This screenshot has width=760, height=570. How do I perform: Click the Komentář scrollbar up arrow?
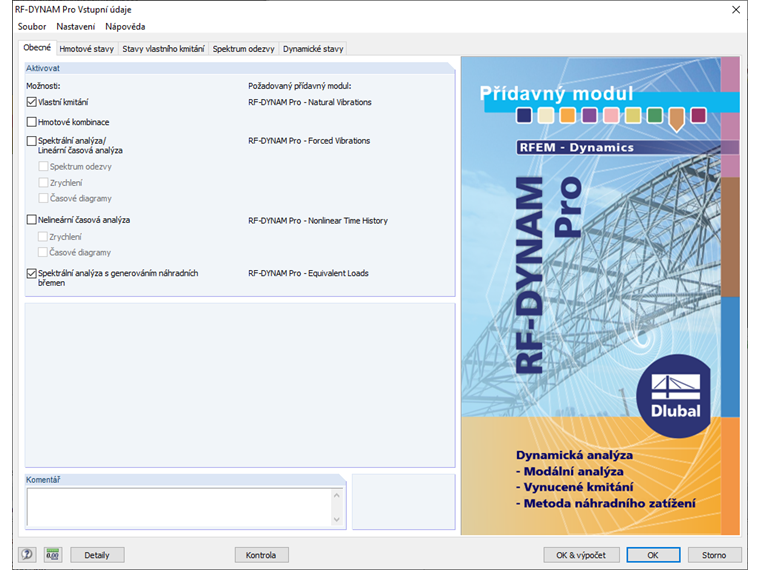(x=337, y=495)
